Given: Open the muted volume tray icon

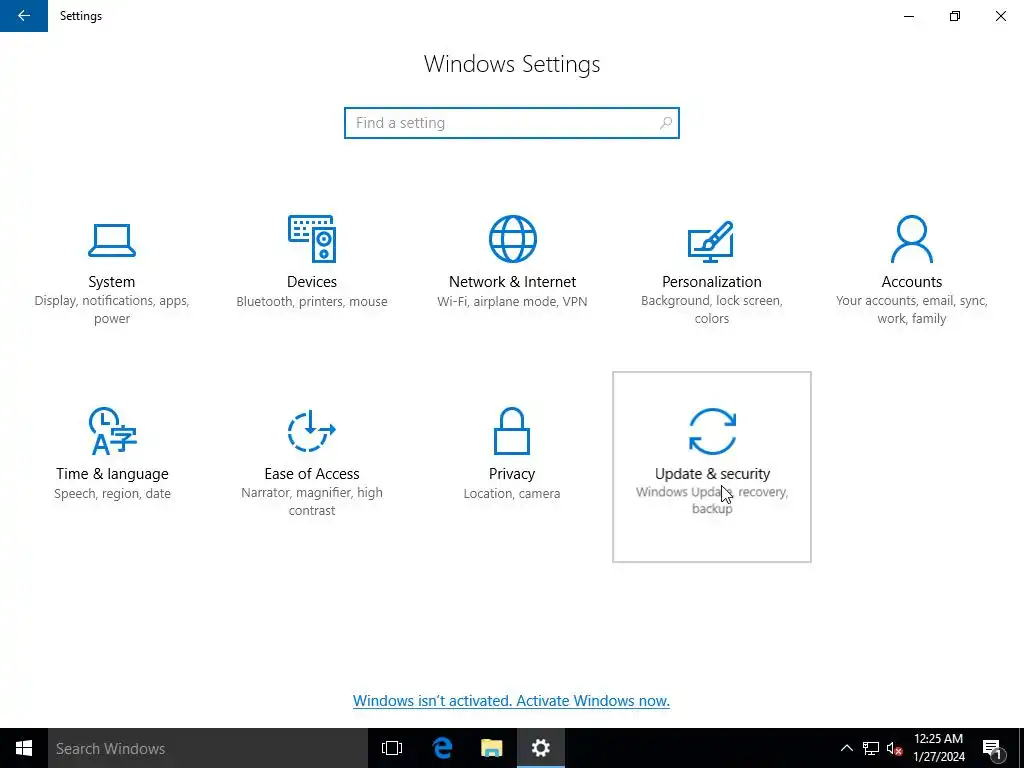Looking at the screenshot, I should pos(894,748).
